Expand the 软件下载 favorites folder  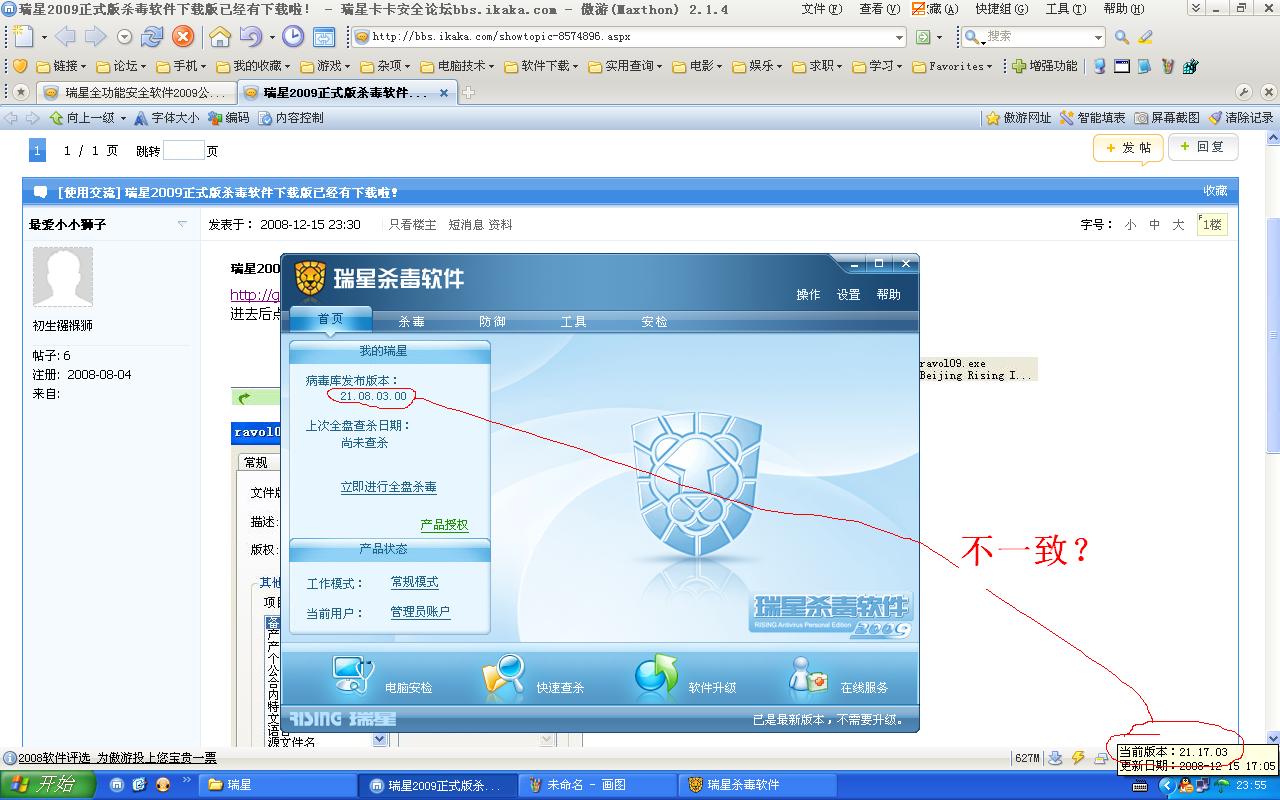(x=543, y=66)
